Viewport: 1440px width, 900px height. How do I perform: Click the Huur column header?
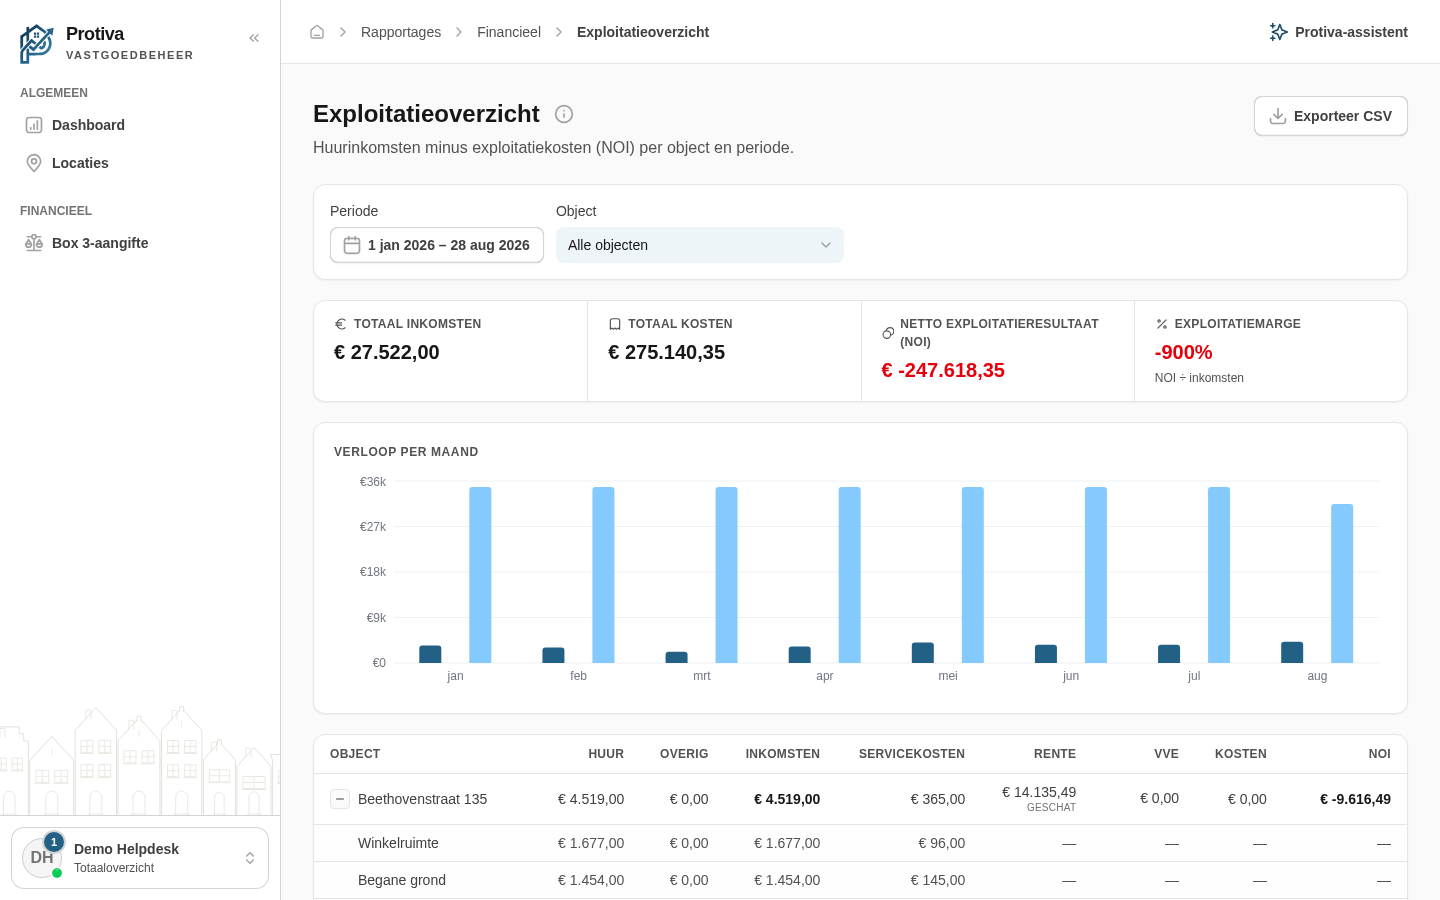(606, 754)
